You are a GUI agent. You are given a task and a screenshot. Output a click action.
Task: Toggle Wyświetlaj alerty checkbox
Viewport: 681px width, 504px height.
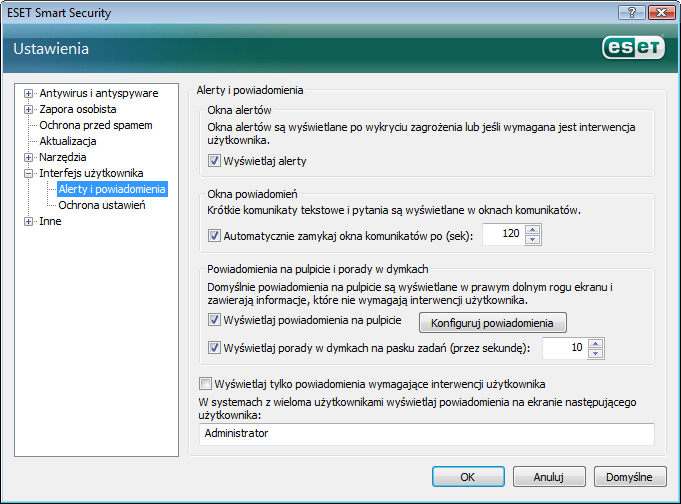tap(214, 161)
